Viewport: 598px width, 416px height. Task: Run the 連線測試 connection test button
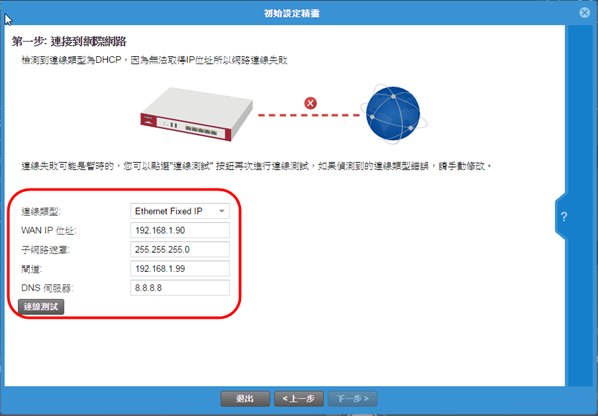(41, 307)
